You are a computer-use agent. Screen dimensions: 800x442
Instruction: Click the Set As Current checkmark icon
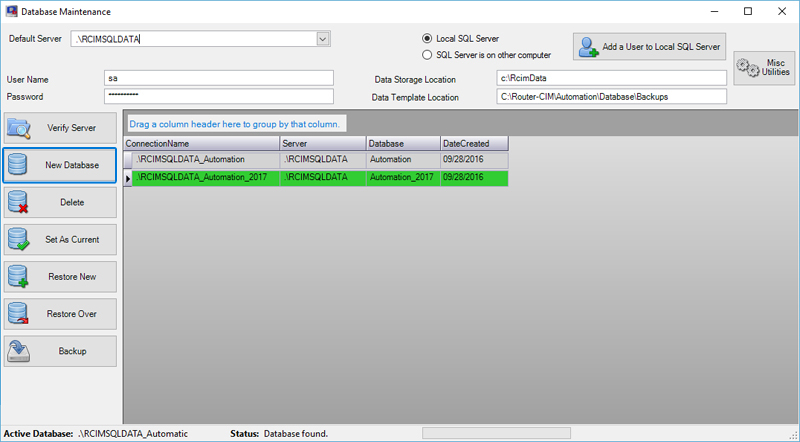19,240
